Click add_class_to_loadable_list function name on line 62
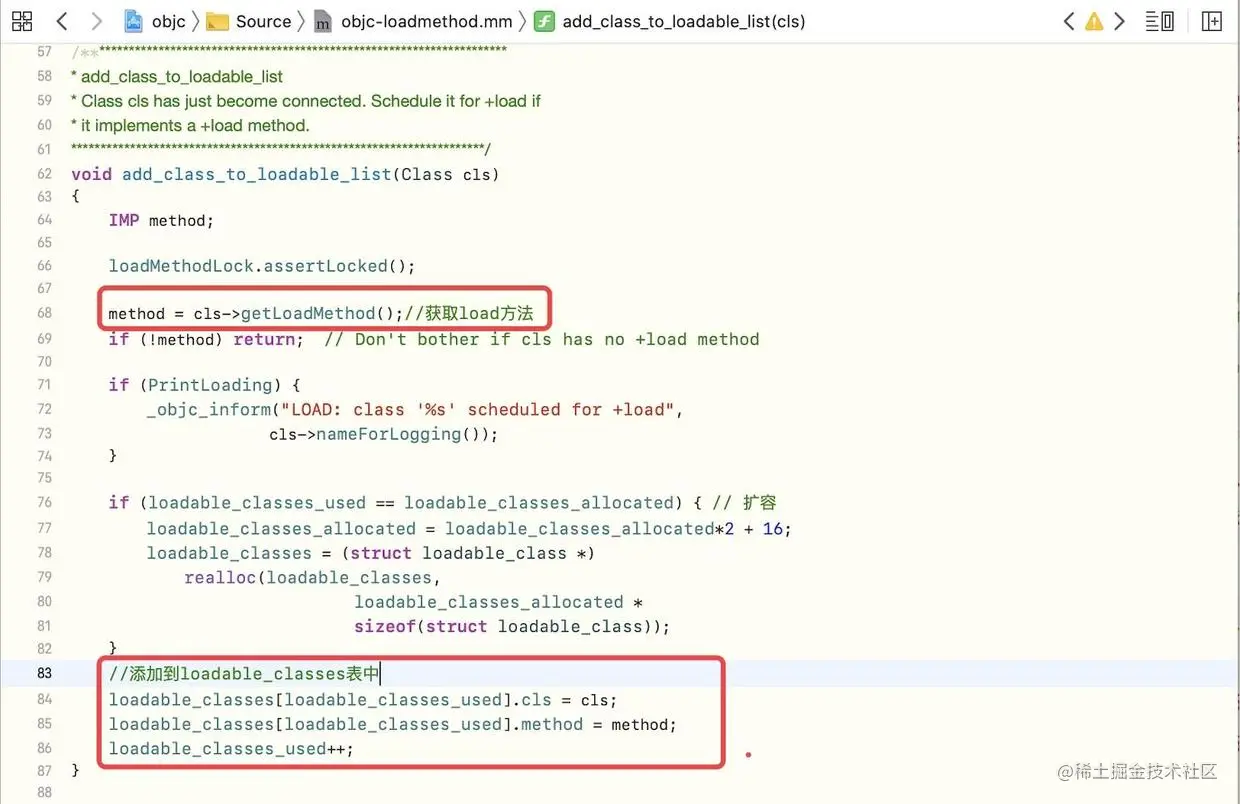 pos(256,174)
